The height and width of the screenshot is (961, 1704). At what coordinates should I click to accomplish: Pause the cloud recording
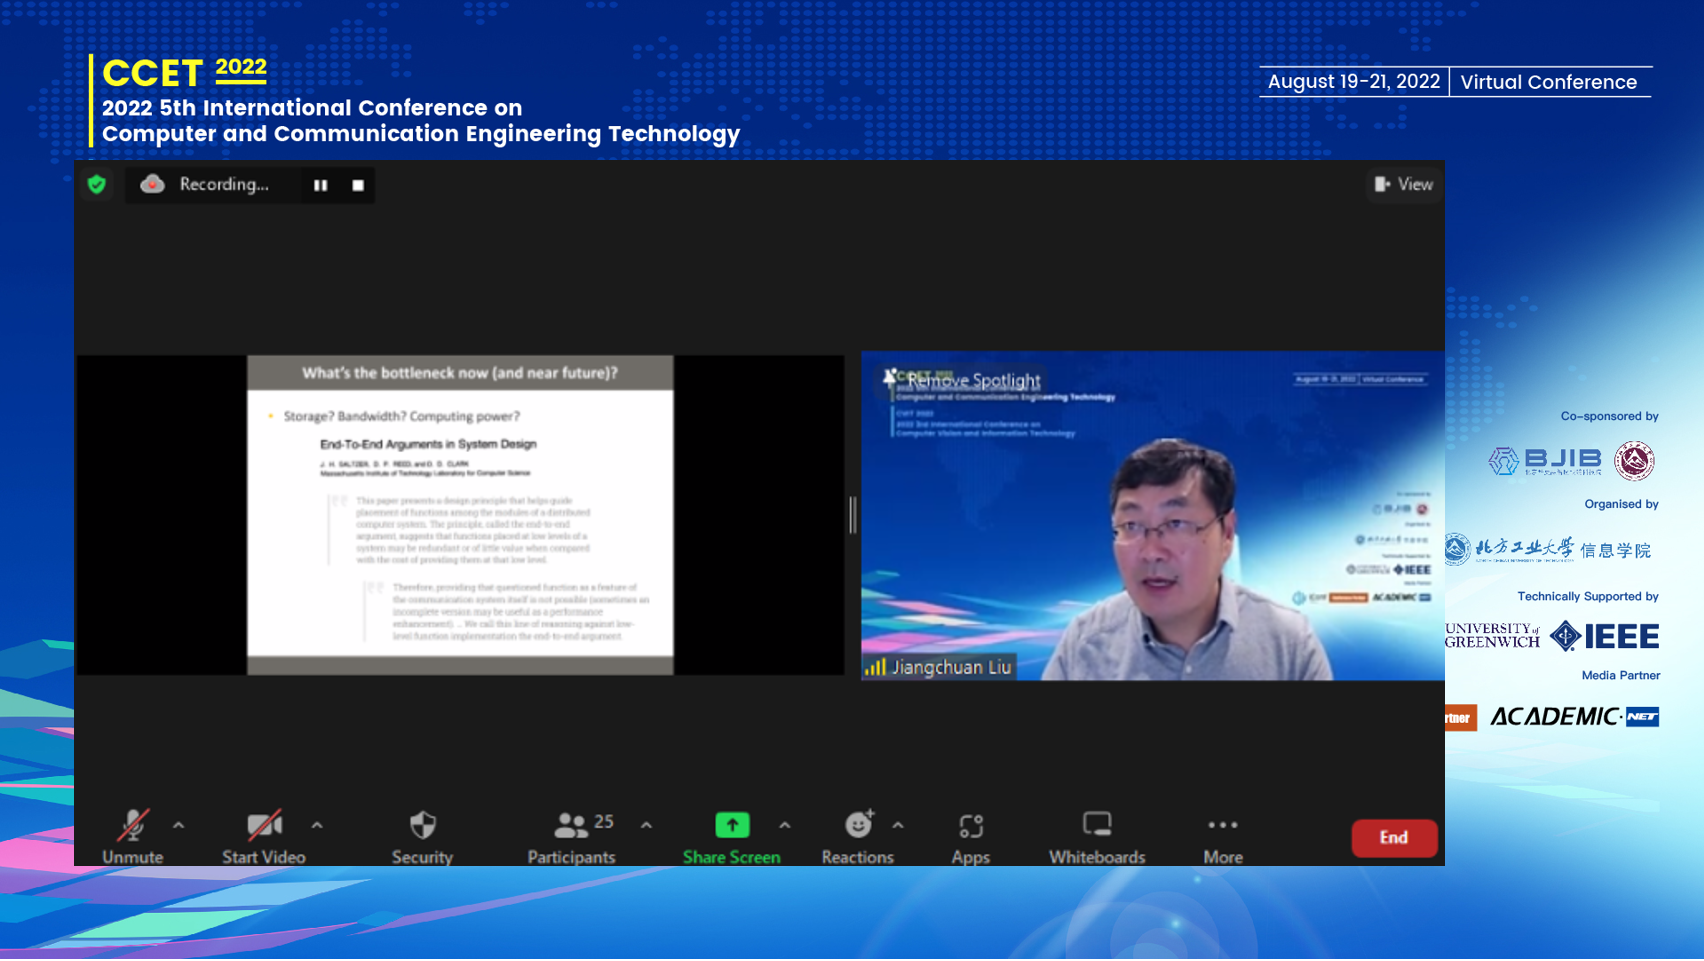[320, 185]
